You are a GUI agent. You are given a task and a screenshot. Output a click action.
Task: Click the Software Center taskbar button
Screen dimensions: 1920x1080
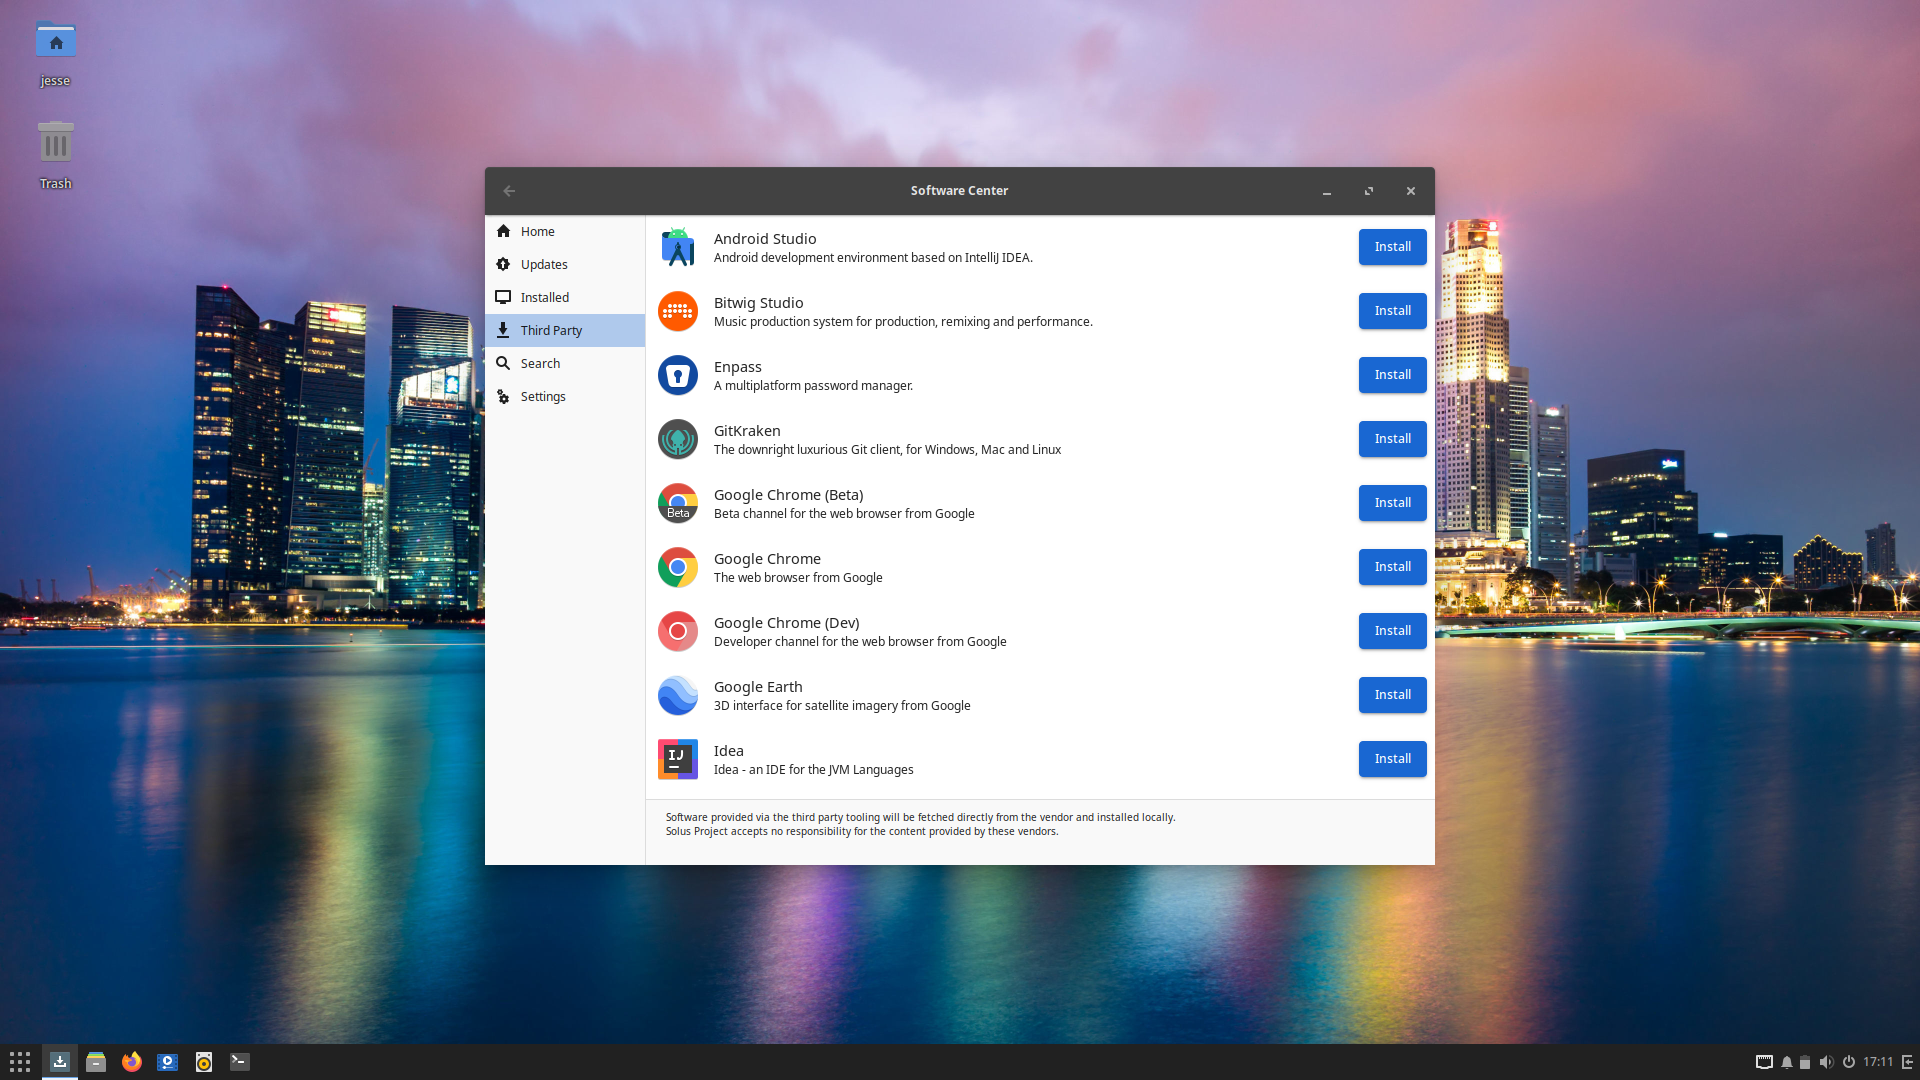pos(60,1062)
